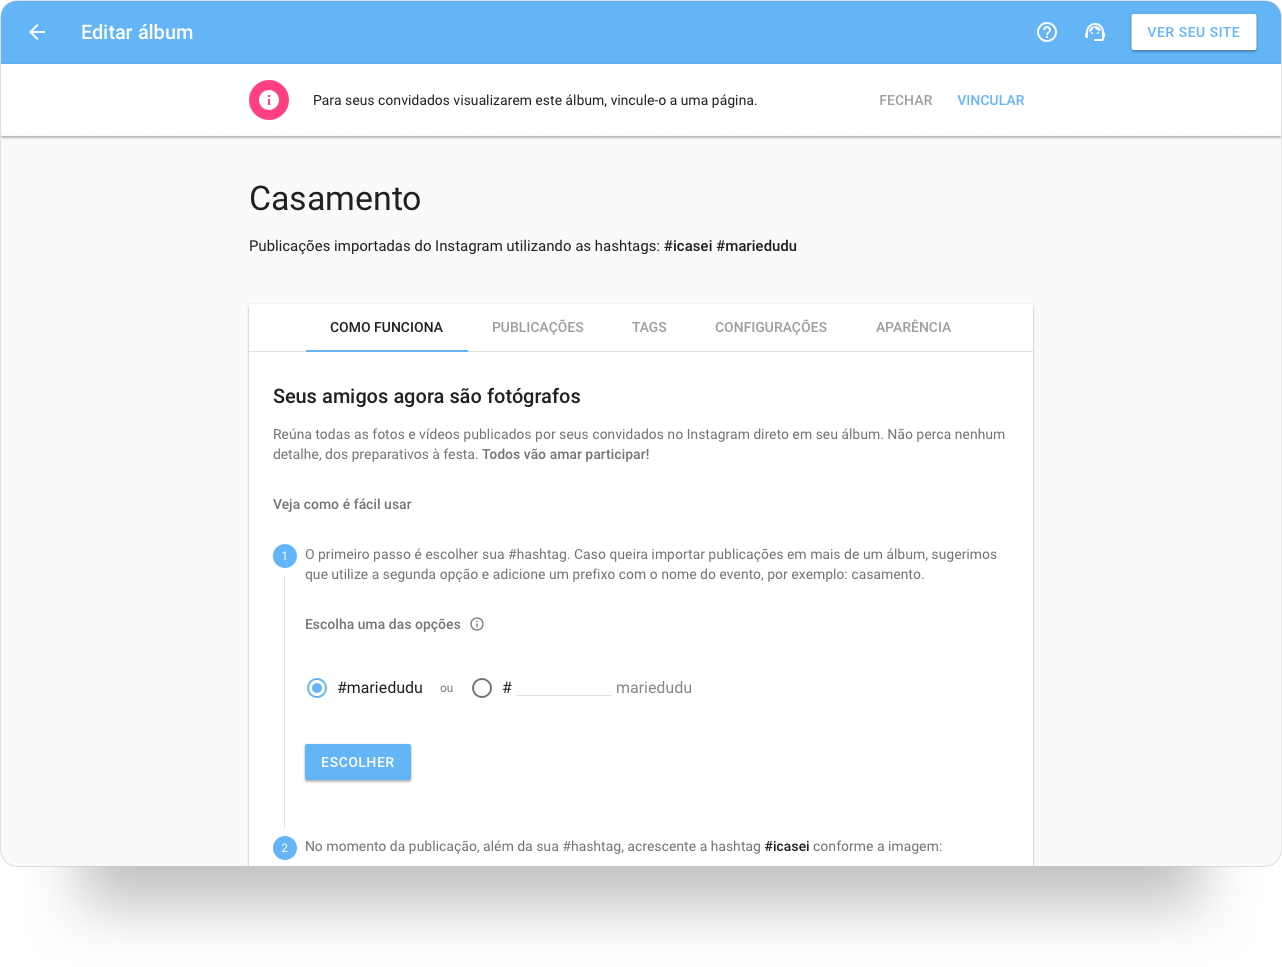This screenshot has width=1282, height=967.
Task: Go back using the arrow icon
Action: (x=37, y=32)
